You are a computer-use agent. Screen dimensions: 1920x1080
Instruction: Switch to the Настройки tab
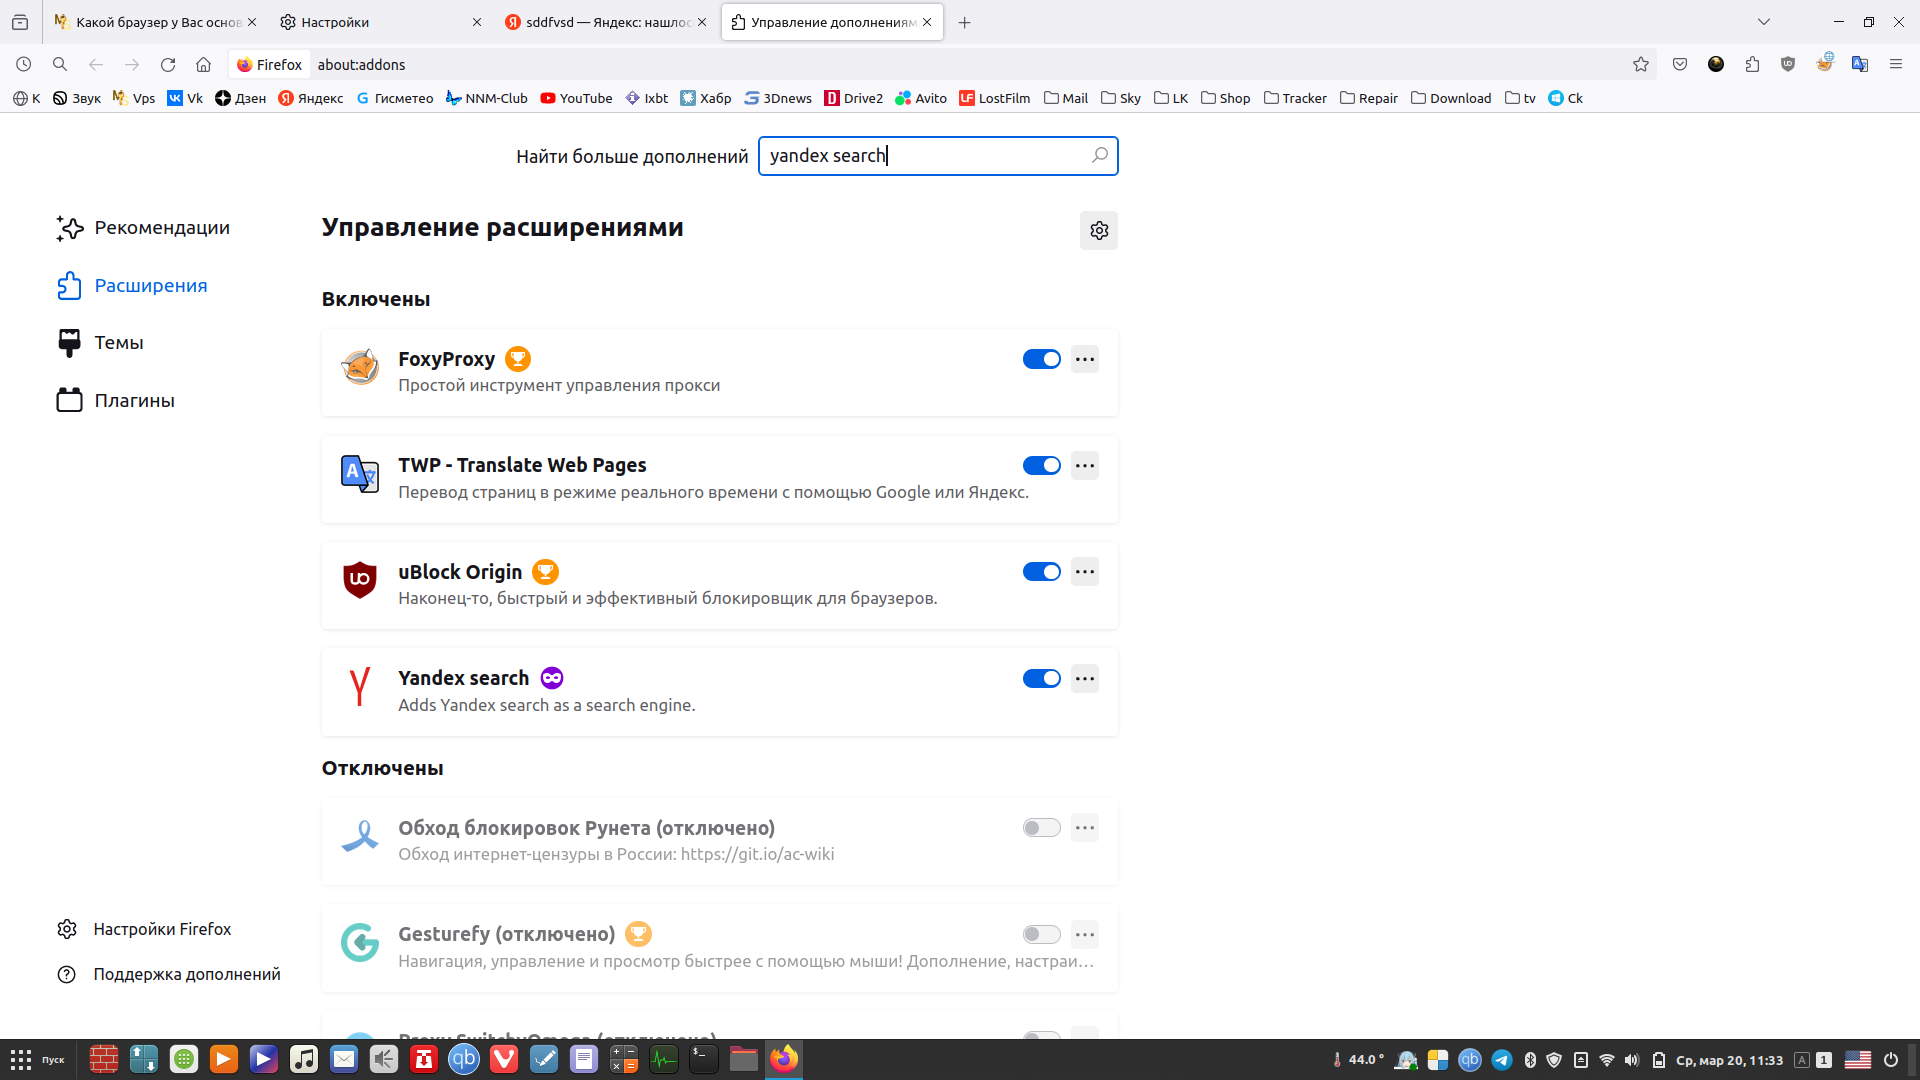(381, 22)
